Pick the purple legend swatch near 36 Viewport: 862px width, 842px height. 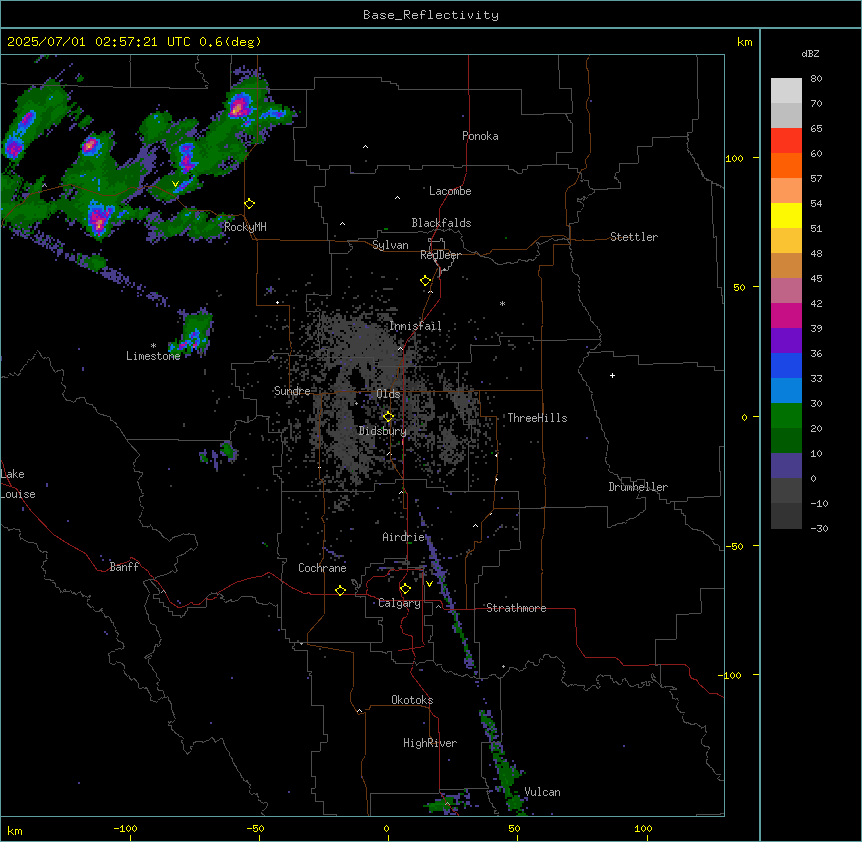tap(786, 341)
